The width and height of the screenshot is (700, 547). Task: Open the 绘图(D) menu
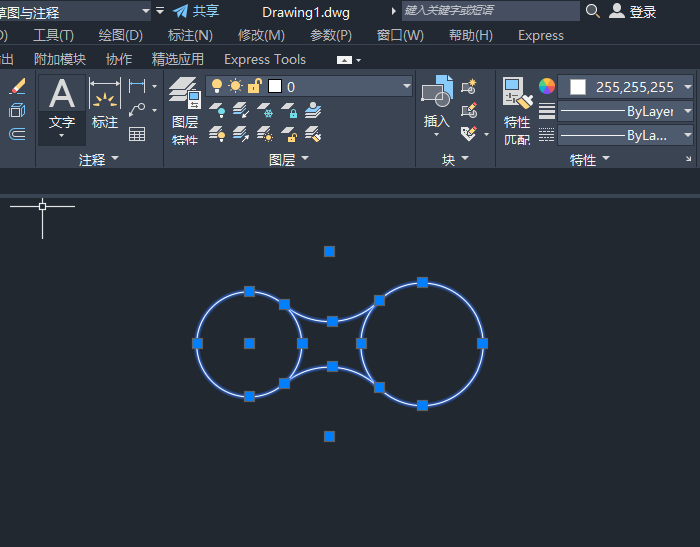click(x=121, y=35)
